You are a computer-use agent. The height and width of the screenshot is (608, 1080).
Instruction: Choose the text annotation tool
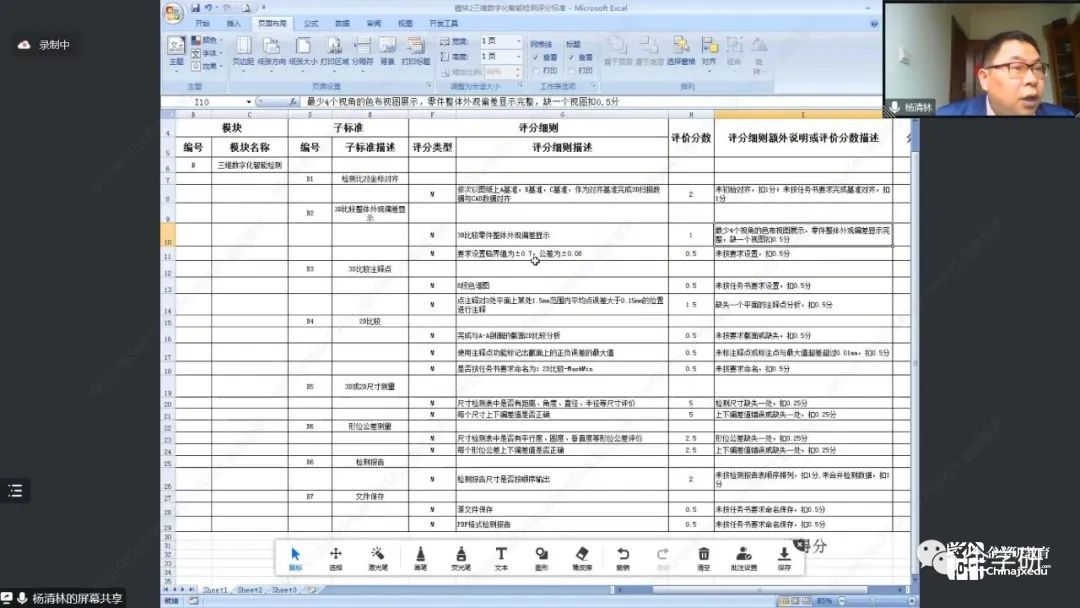501,557
